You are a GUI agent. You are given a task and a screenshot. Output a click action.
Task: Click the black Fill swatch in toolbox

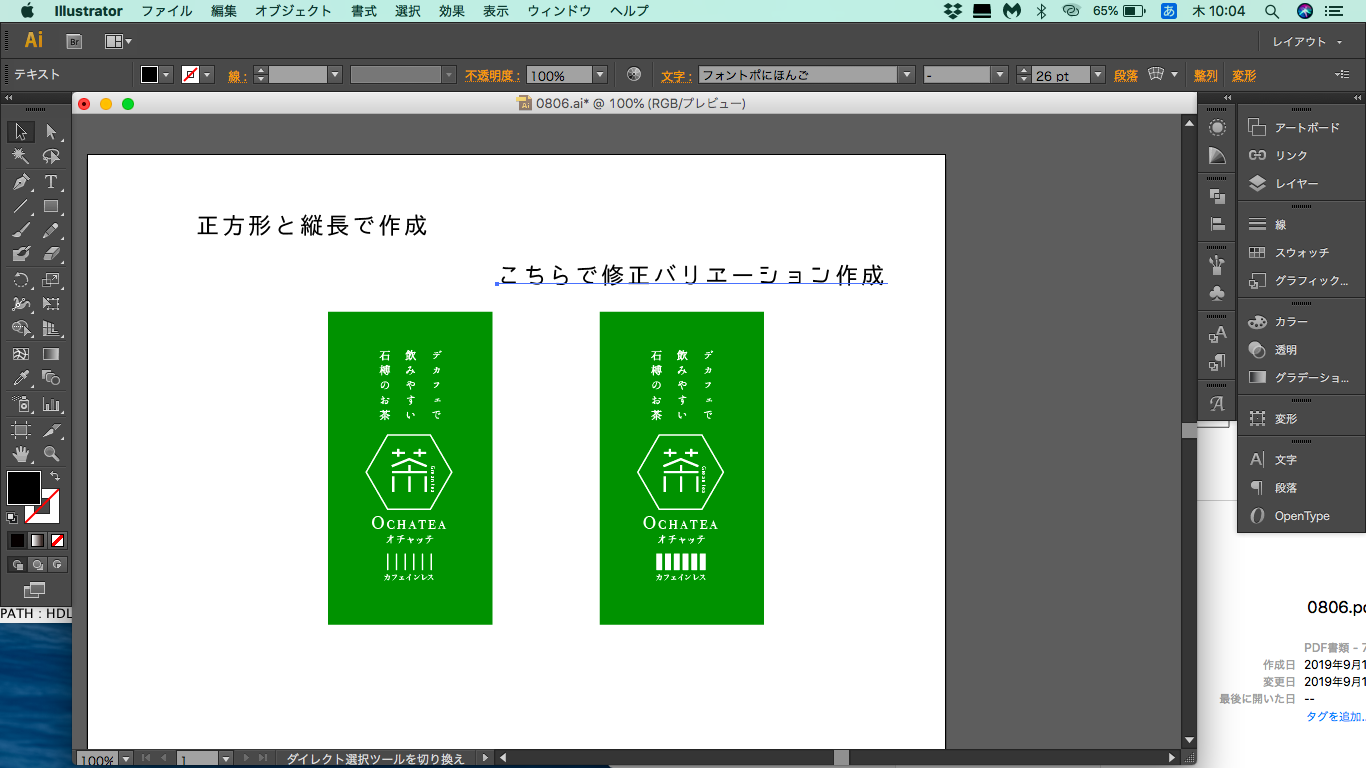click(x=23, y=488)
